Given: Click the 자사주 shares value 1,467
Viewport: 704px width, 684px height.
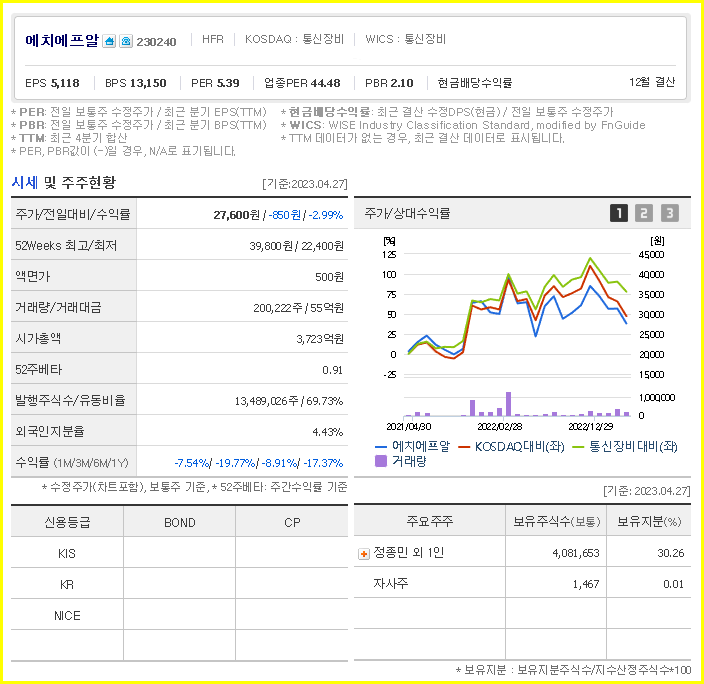Looking at the screenshot, I should 586,584.
